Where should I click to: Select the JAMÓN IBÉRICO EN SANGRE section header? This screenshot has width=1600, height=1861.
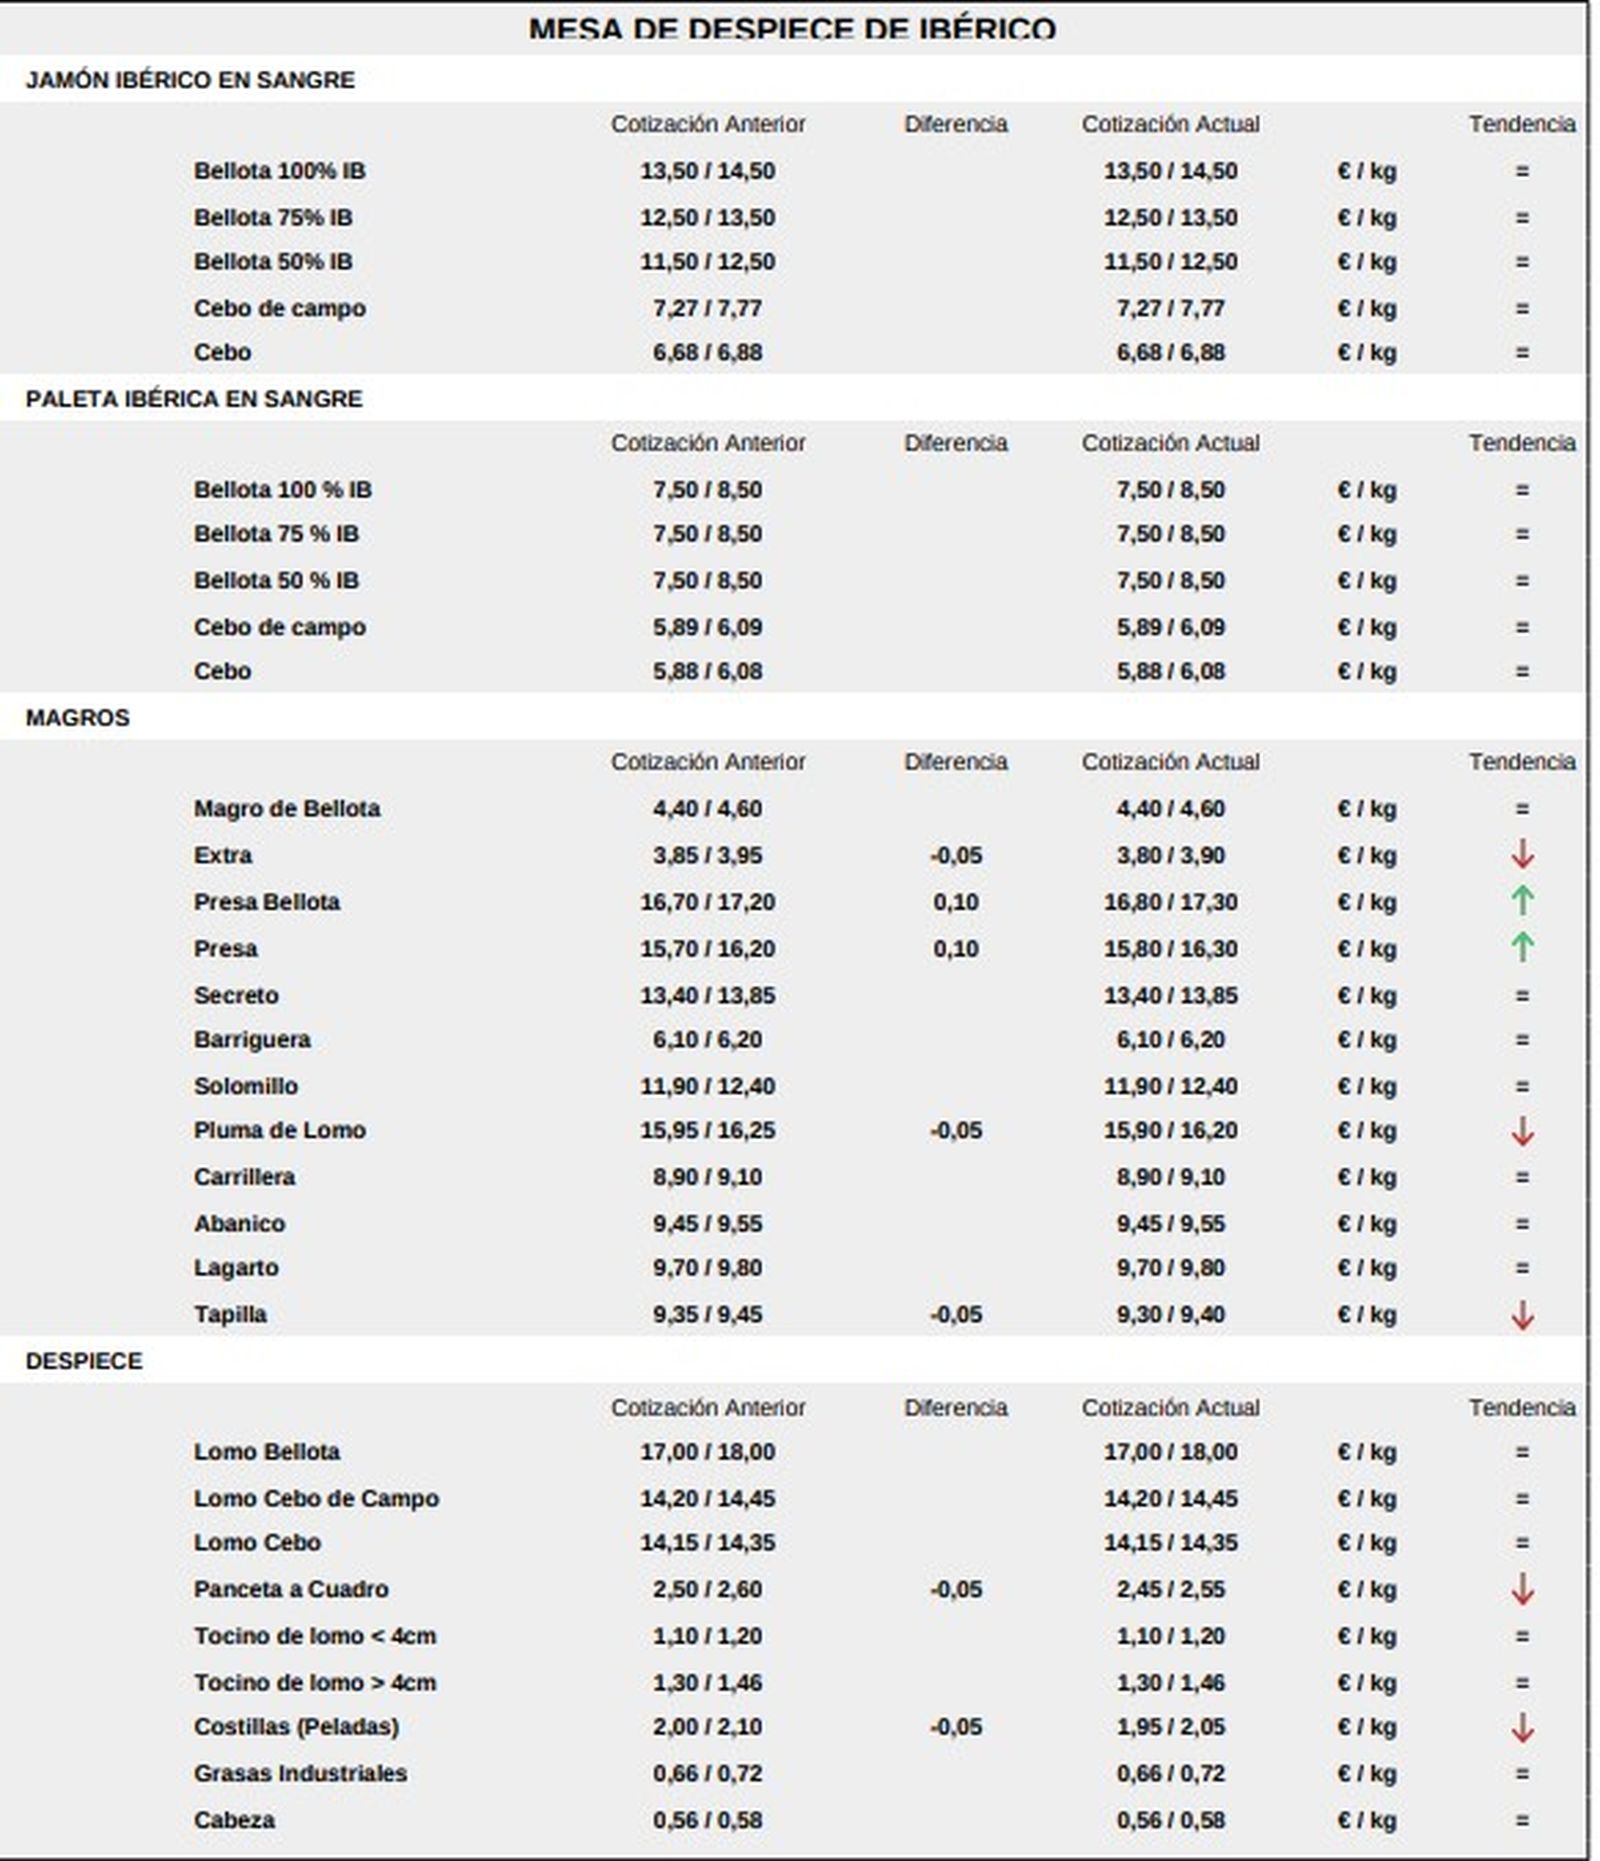(190, 80)
